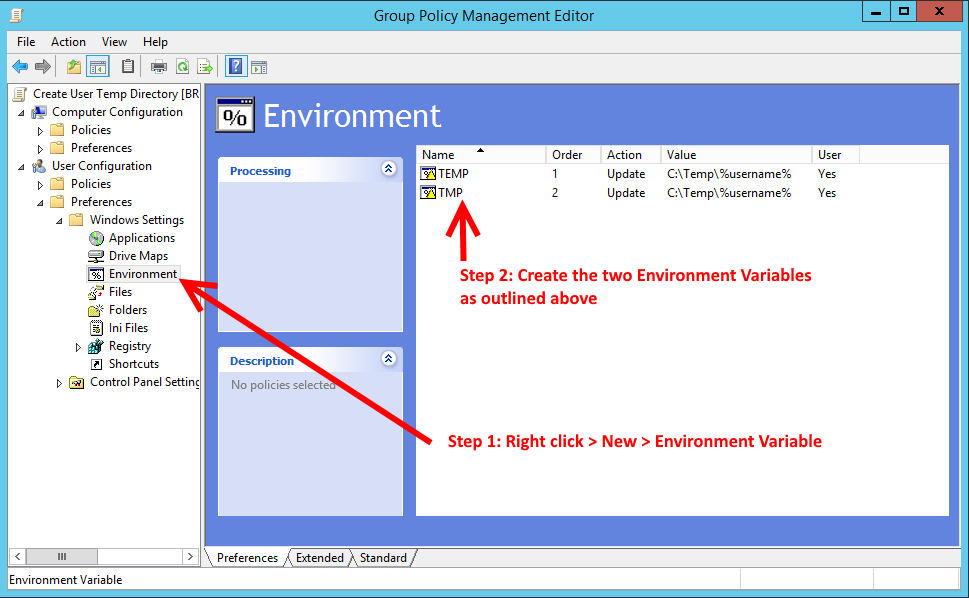The image size is (969, 598).
Task: Click the Forward arrow toolbar icon
Action: [43, 66]
